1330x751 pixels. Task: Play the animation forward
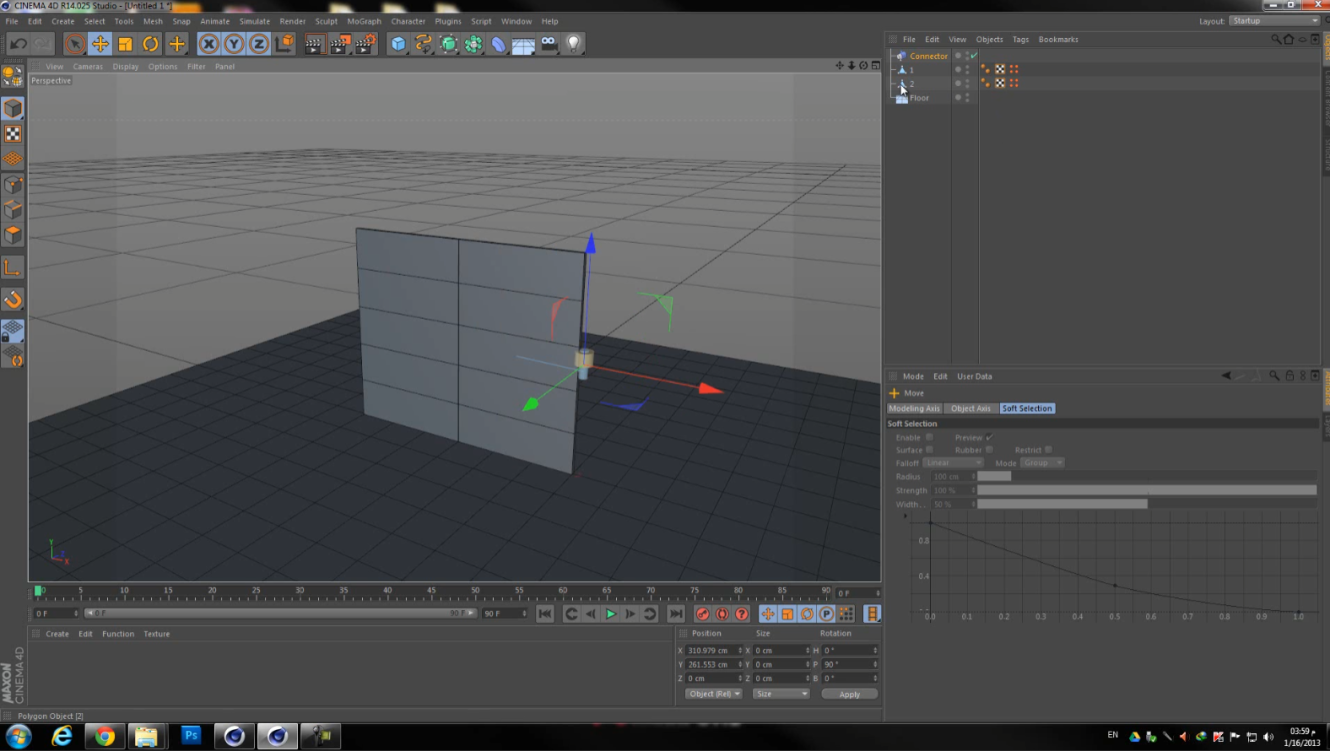(x=610, y=614)
